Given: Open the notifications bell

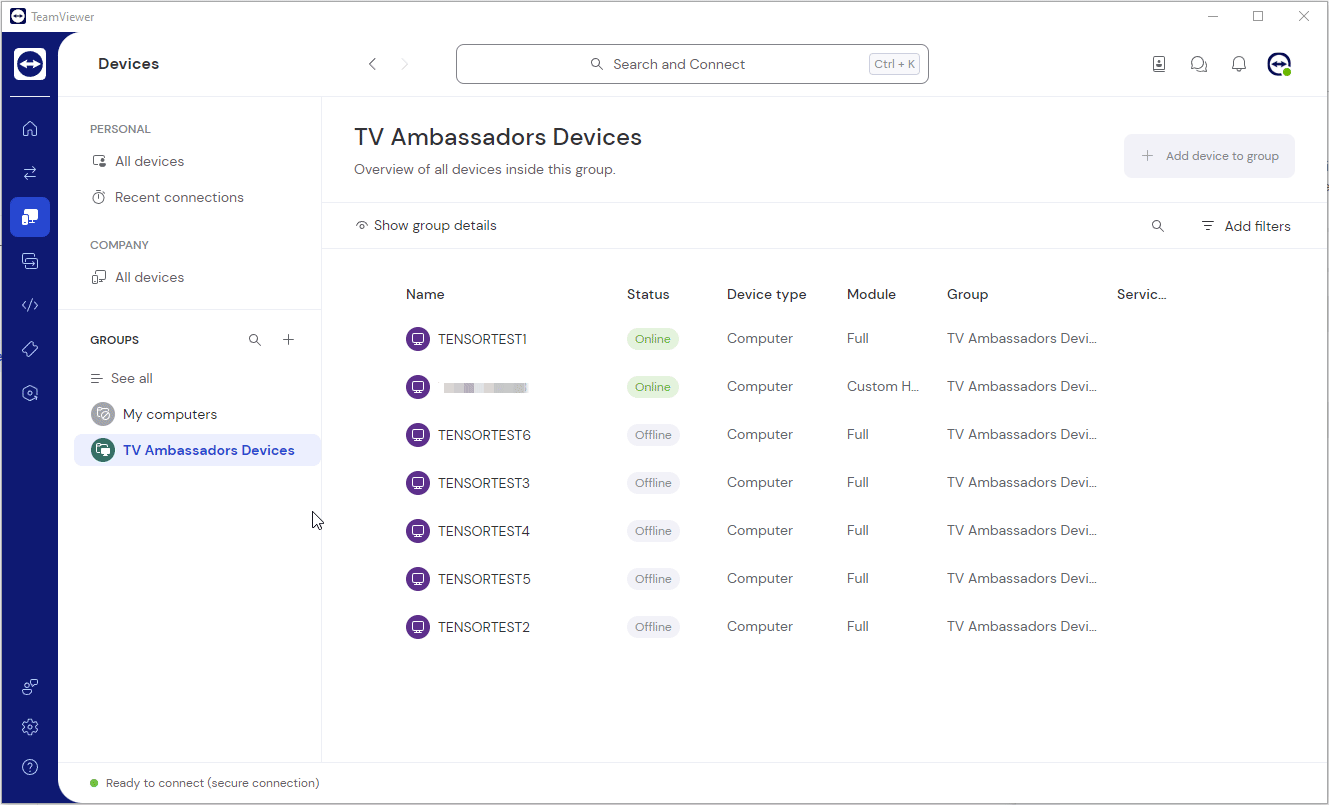Looking at the screenshot, I should click(1239, 64).
